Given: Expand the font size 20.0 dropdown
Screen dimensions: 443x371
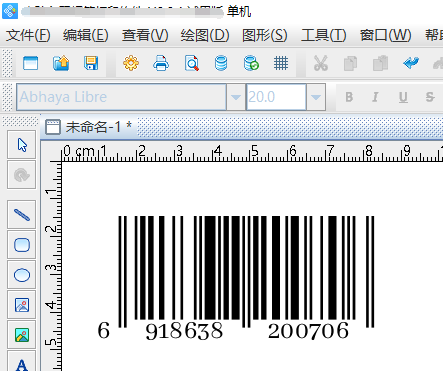Looking at the screenshot, I should (316, 97).
